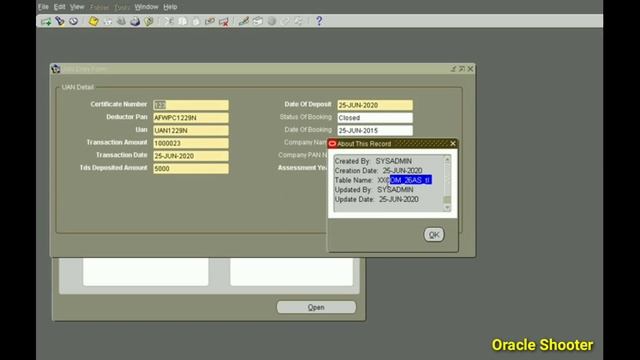Maximize the UAN entry form window
Image resolution: width=640 pixels, height=360 pixels.
click(462, 69)
